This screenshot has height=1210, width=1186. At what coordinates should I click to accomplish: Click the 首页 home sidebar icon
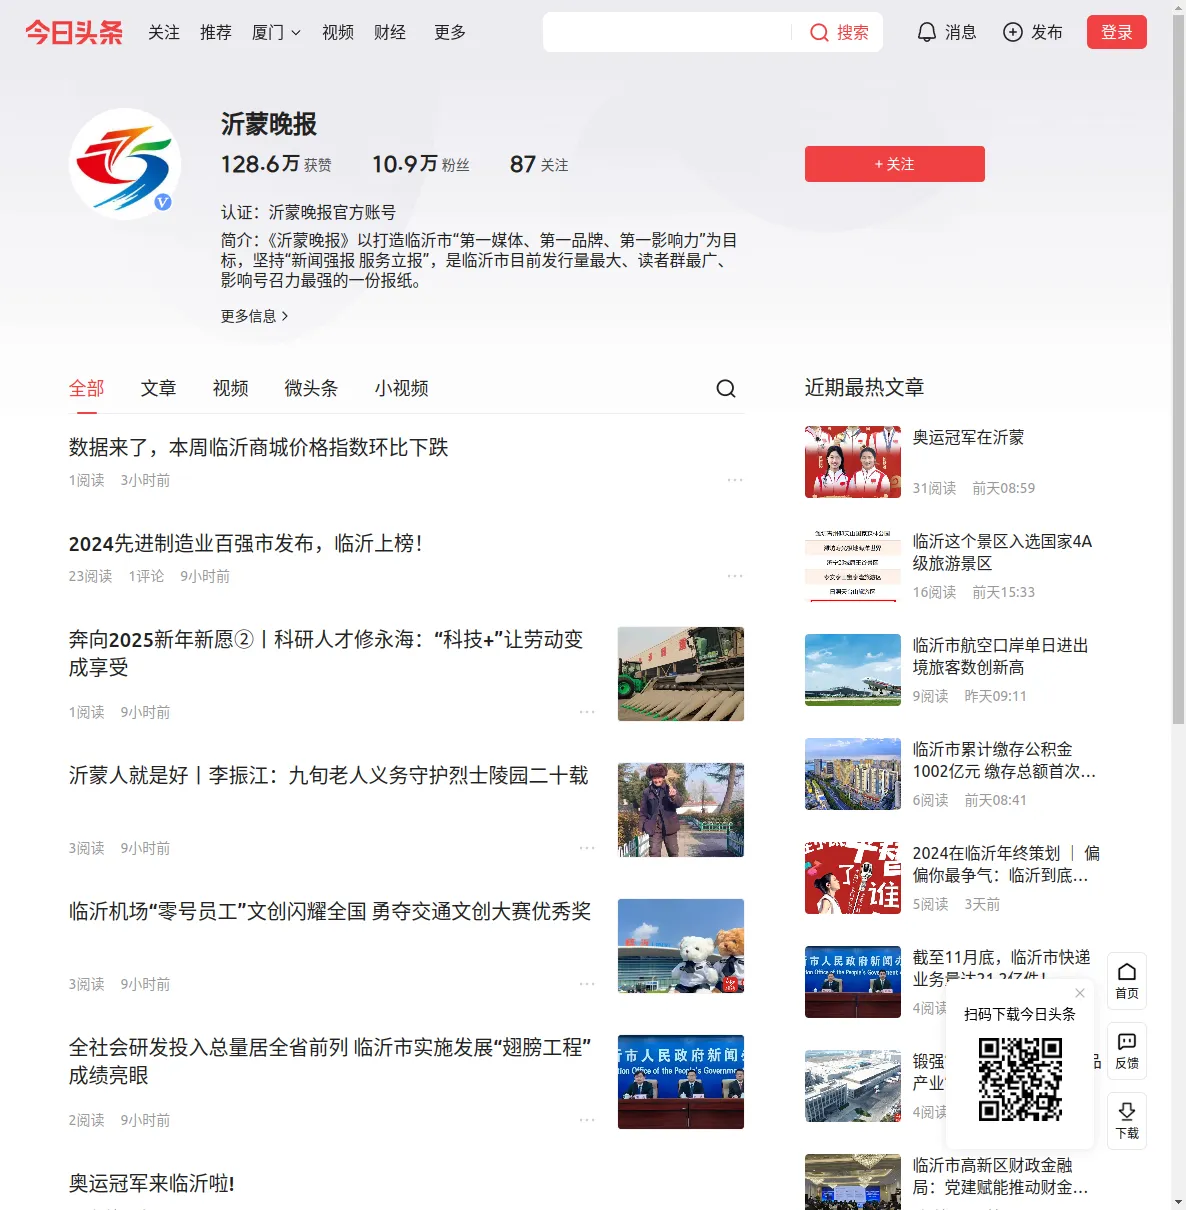click(x=1127, y=981)
